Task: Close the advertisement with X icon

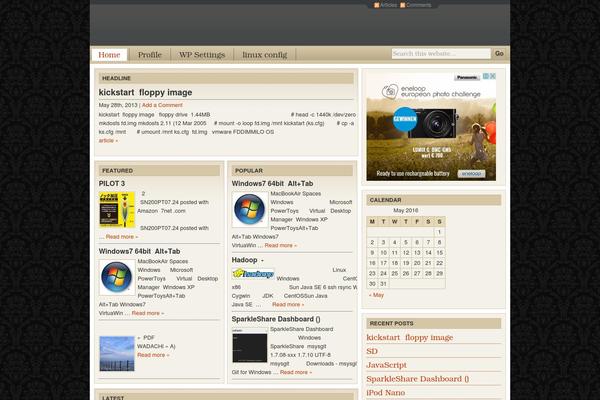Action: 493,76
